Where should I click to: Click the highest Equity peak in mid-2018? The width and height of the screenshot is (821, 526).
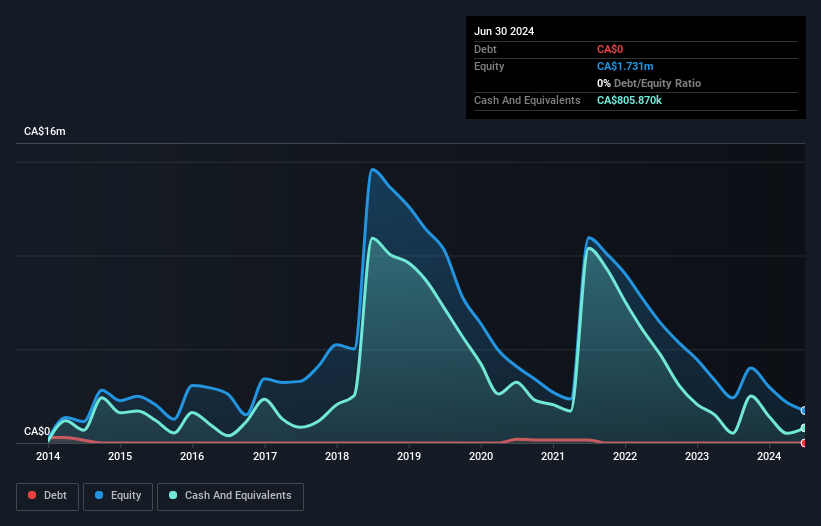click(373, 169)
